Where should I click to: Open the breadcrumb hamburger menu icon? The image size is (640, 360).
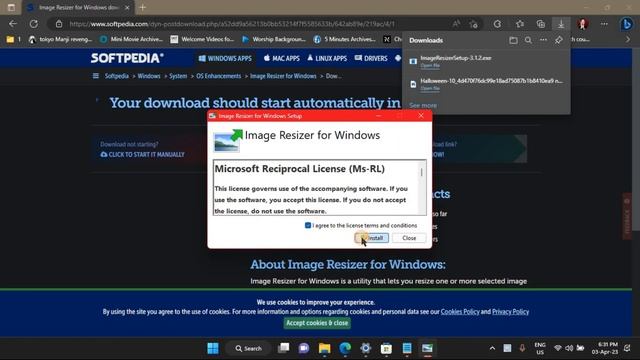click(x=96, y=76)
